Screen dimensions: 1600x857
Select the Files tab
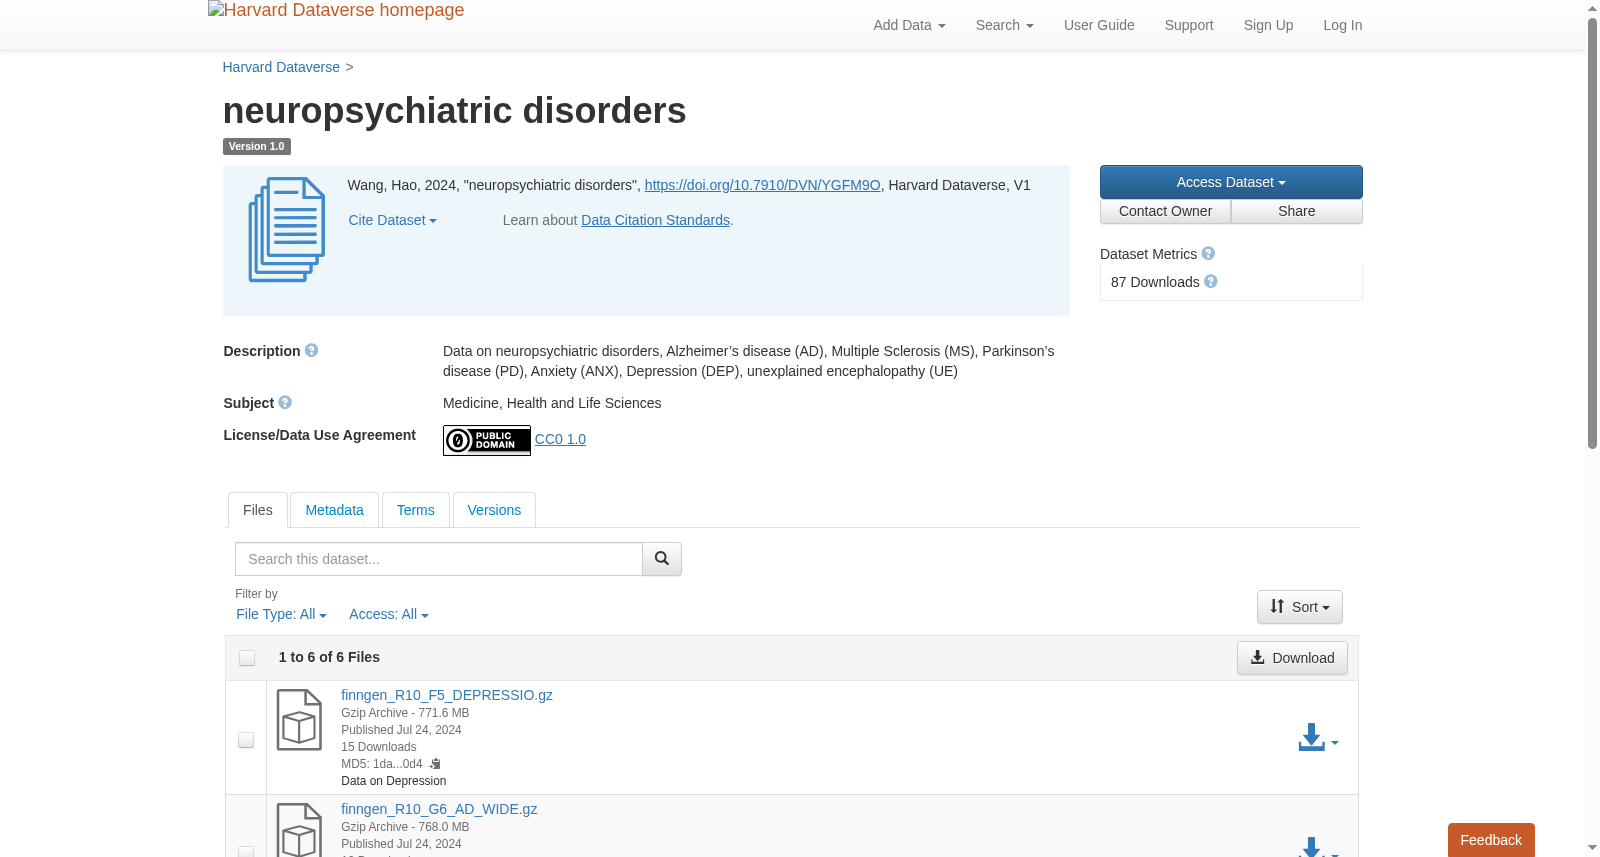tap(258, 510)
